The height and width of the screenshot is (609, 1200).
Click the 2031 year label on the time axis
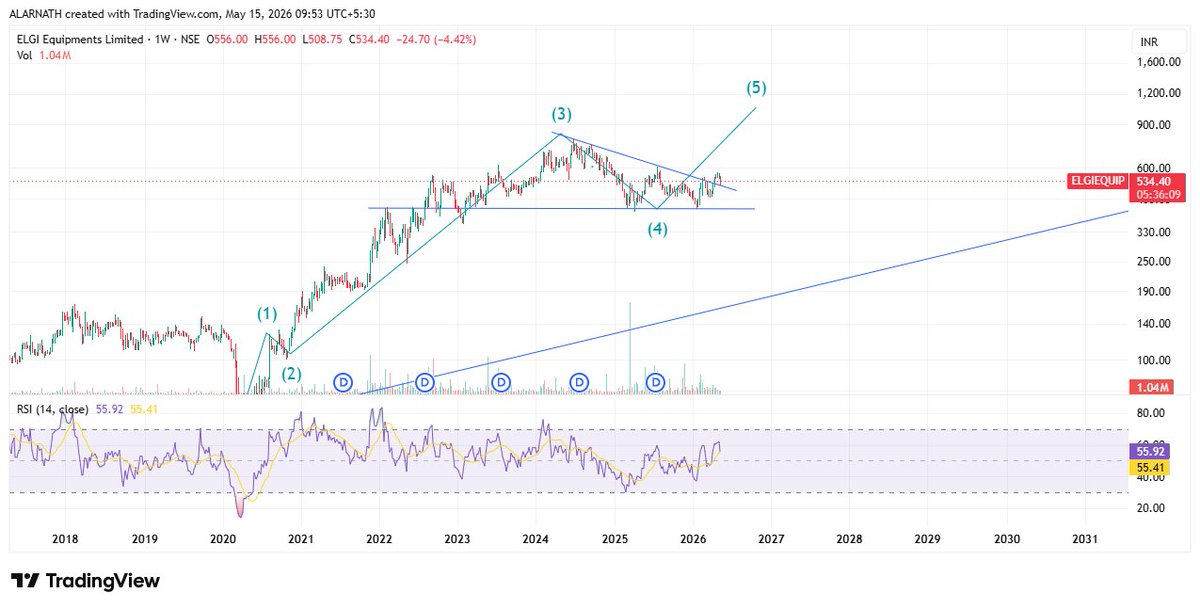tap(1084, 538)
